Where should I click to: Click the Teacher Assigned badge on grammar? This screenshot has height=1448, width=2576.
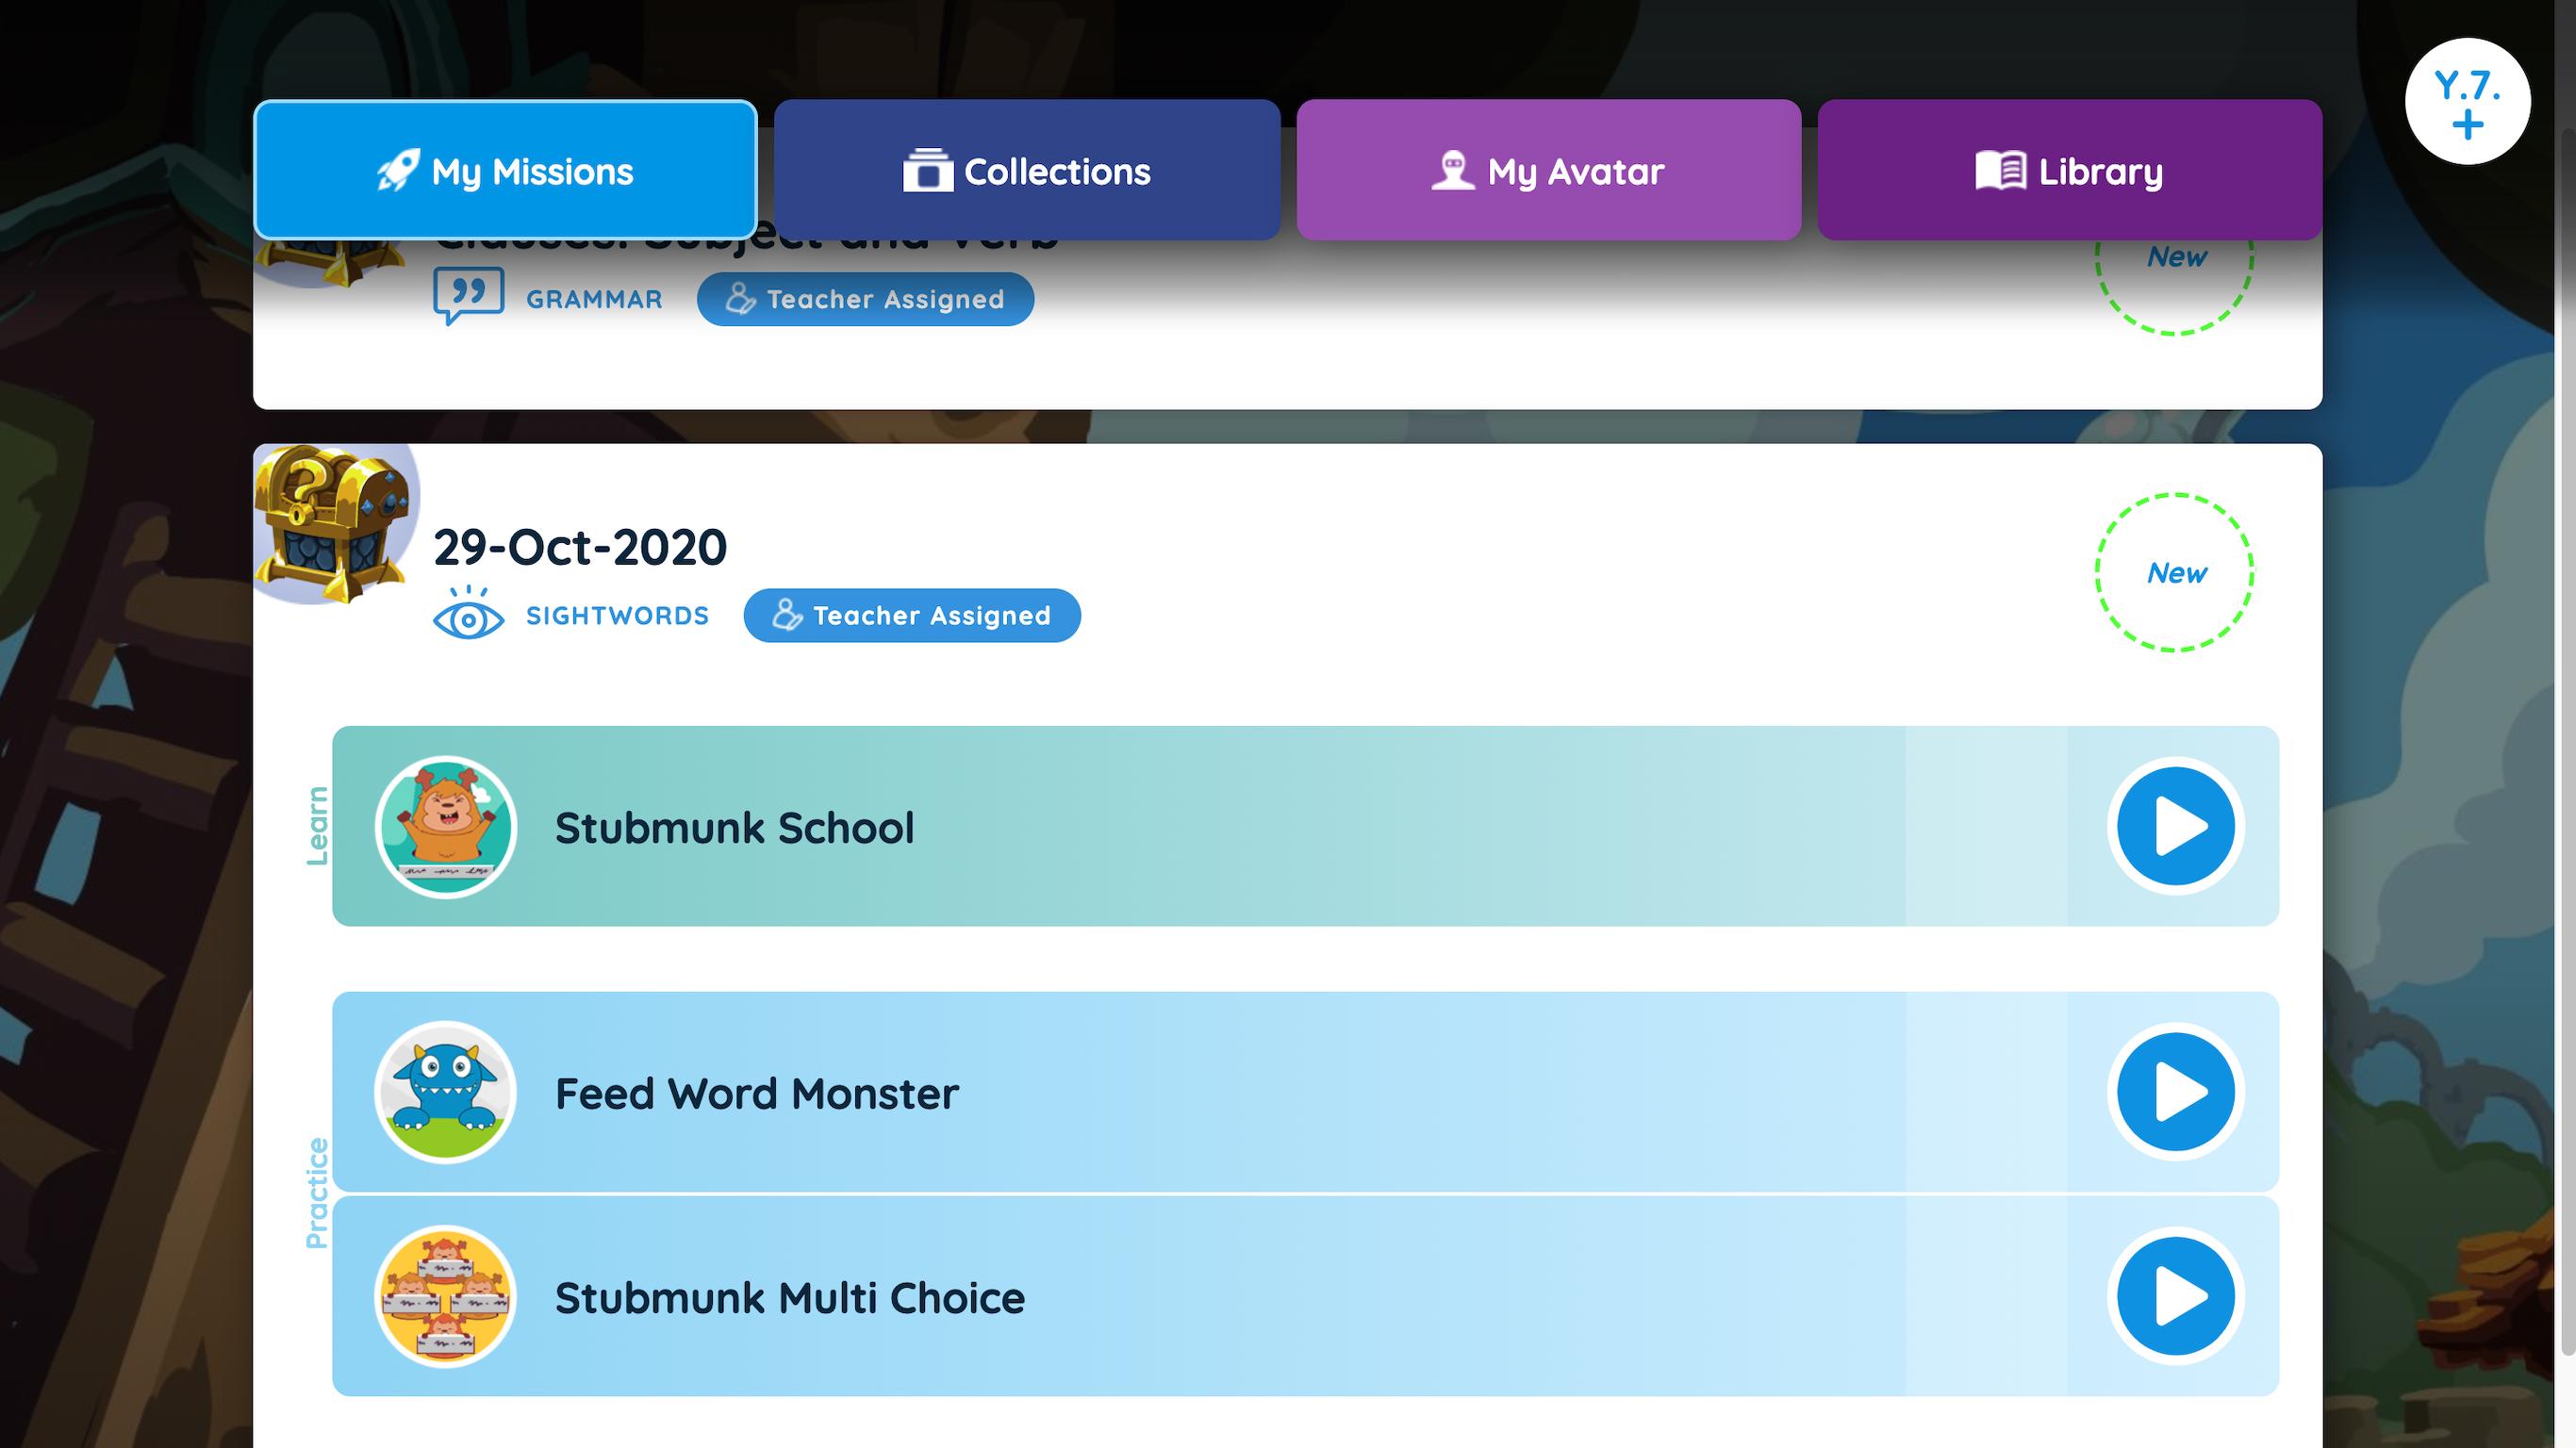point(866,299)
